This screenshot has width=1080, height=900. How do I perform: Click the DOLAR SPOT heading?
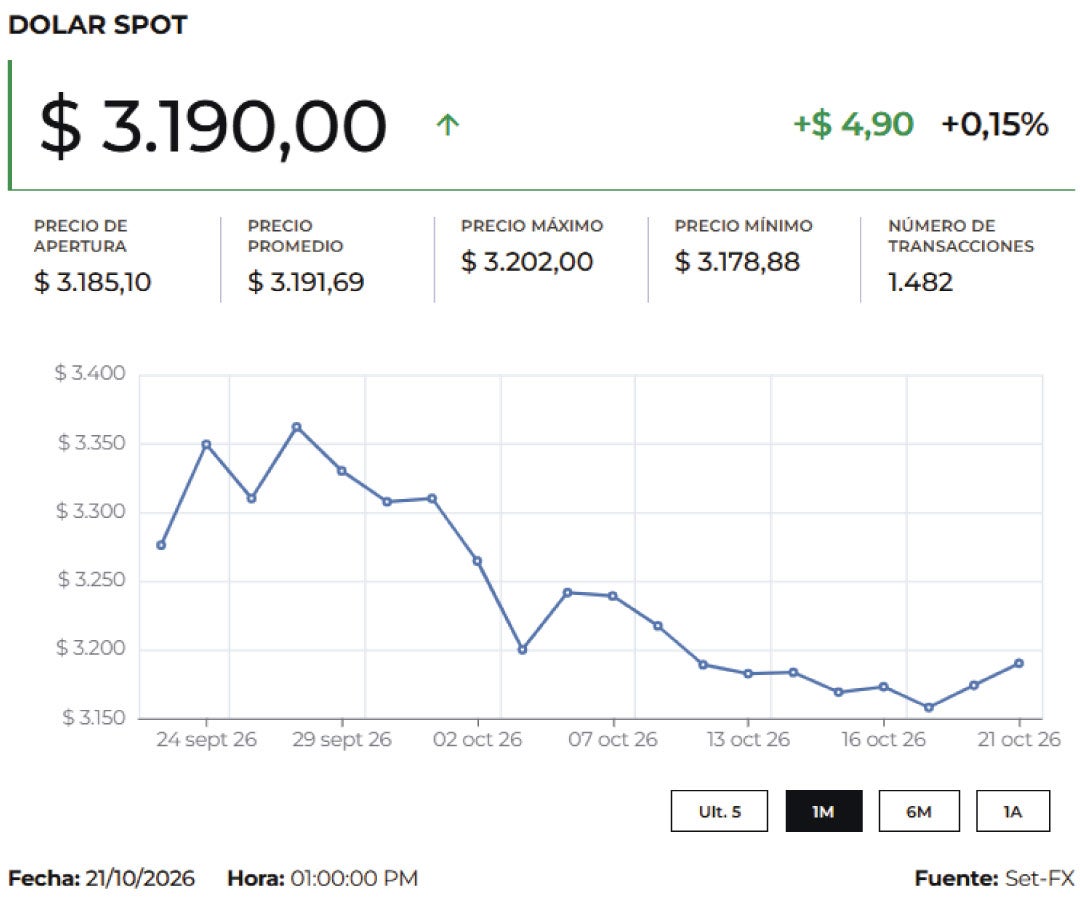[98, 25]
